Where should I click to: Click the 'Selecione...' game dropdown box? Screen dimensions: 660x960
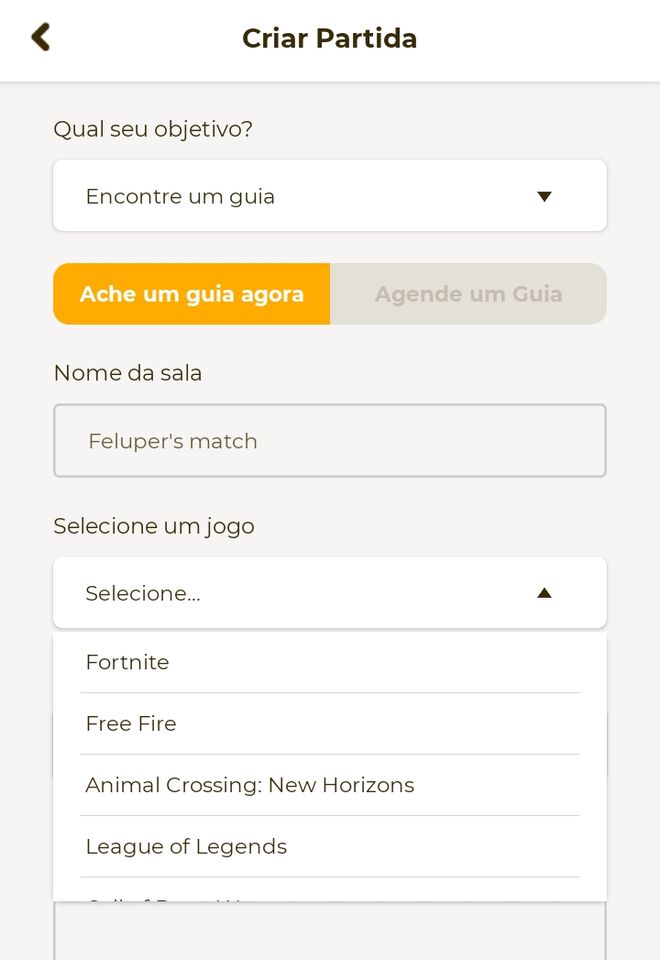[x=330, y=593]
